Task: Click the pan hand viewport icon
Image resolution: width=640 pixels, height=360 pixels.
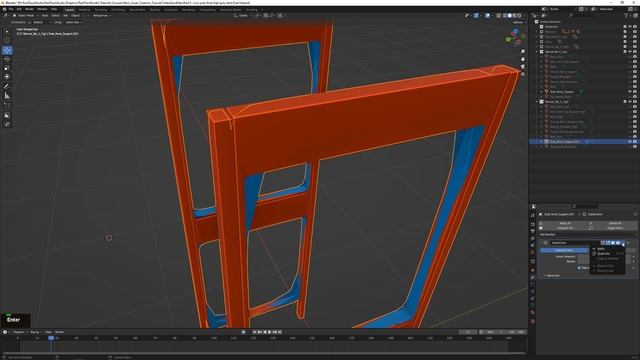Action: (523, 59)
